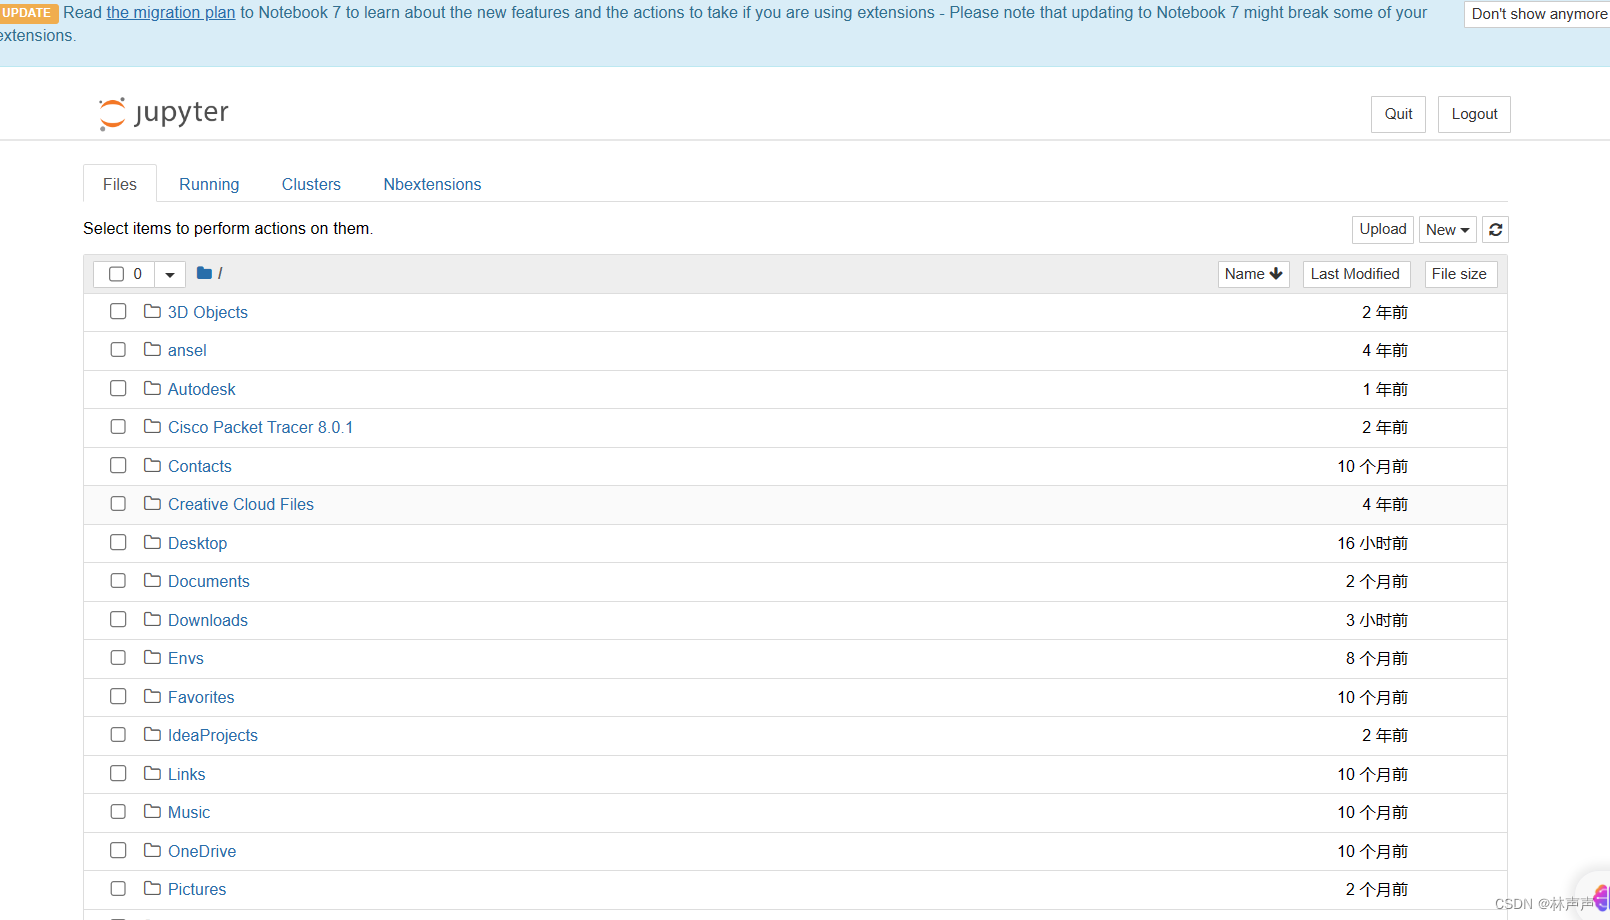Click the '16 小时前' modified time for Desktop

[x=1372, y=543]
